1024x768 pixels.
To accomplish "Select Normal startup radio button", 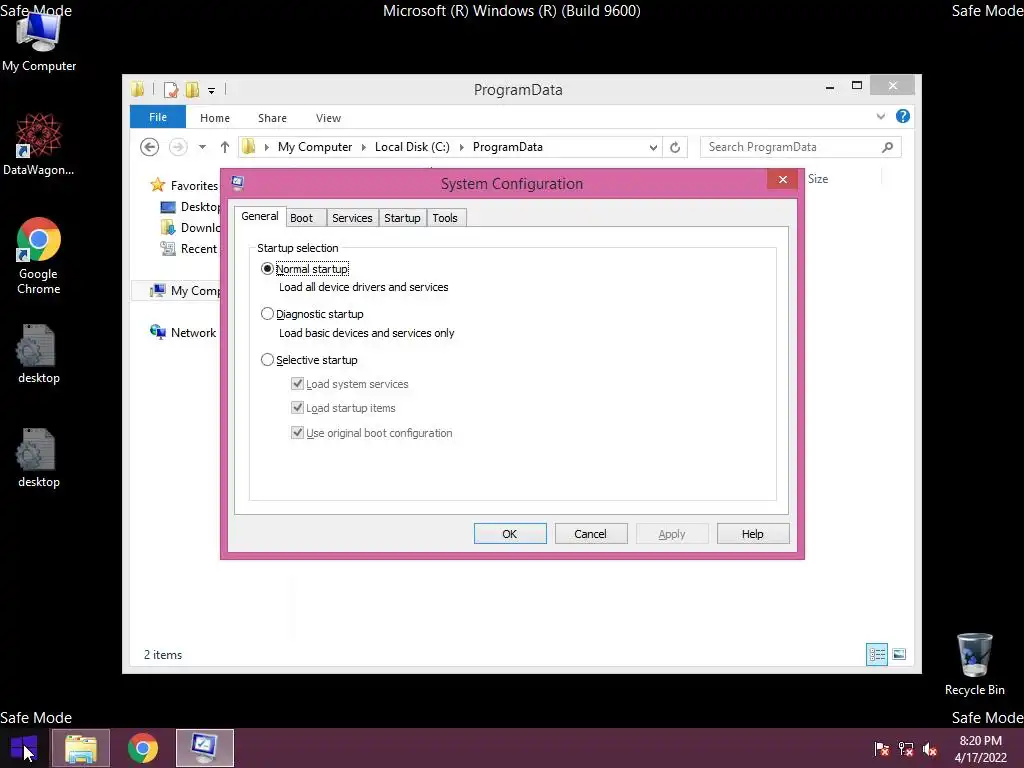I will 267,268.
